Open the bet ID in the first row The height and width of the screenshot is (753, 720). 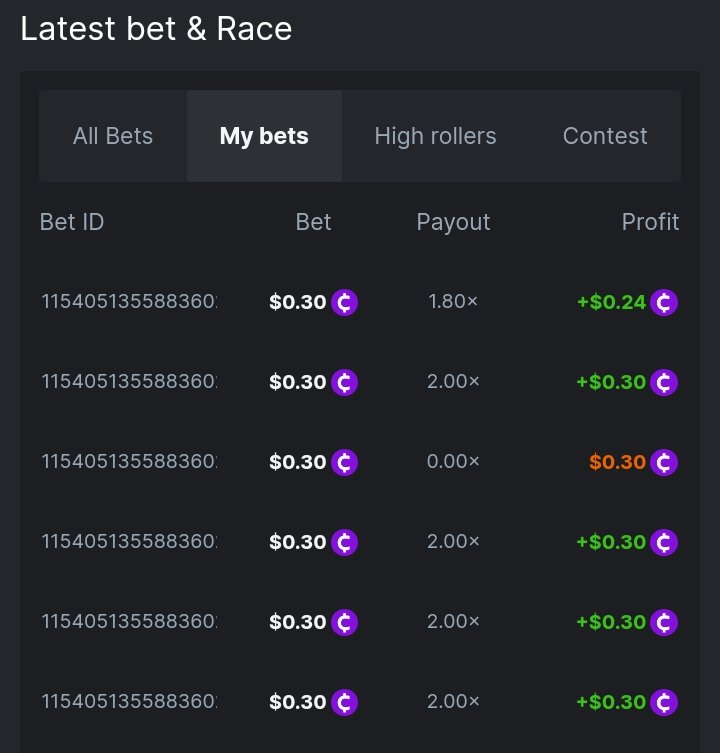(x=129, y=302)
